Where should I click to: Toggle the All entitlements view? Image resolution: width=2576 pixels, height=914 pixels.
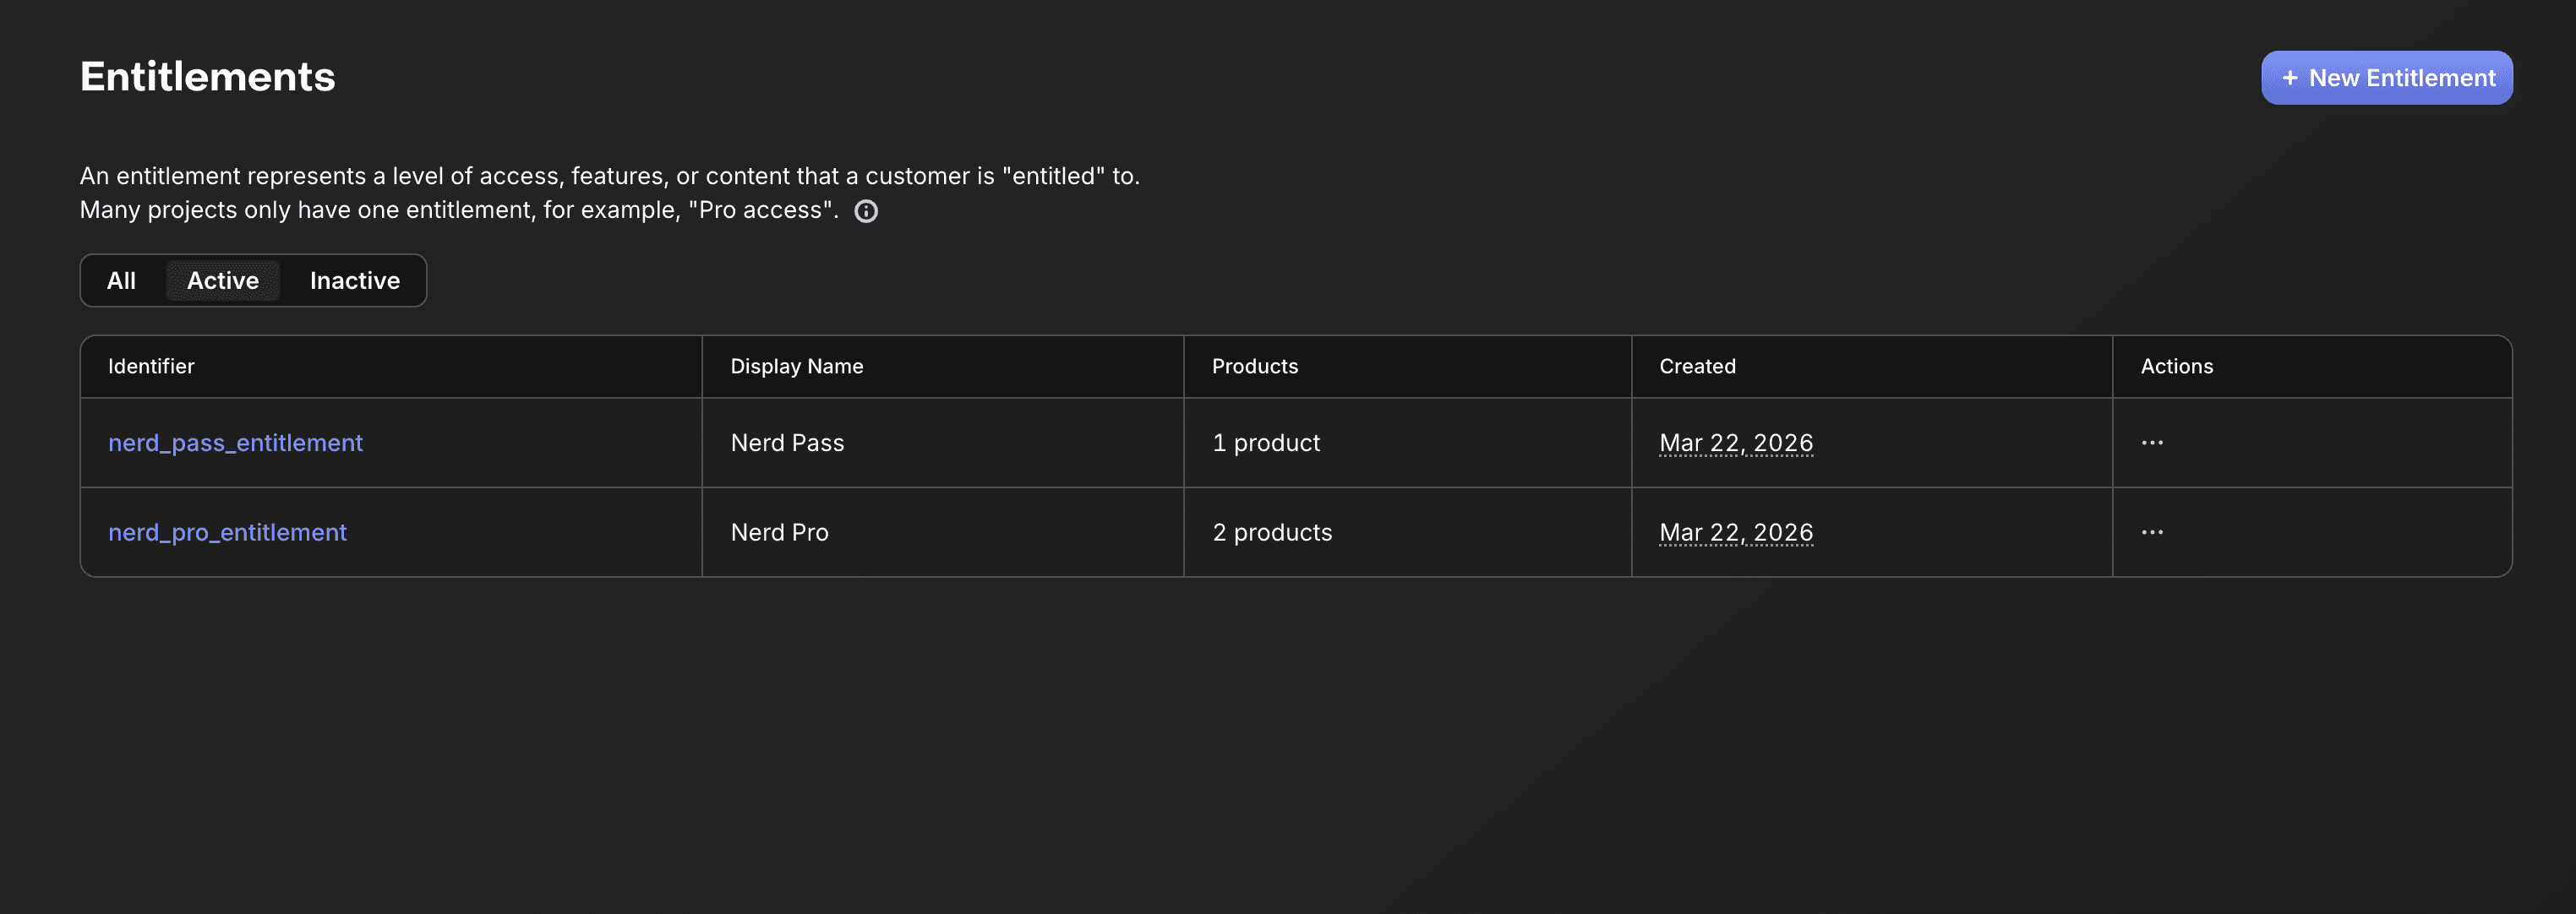(121, 280)
